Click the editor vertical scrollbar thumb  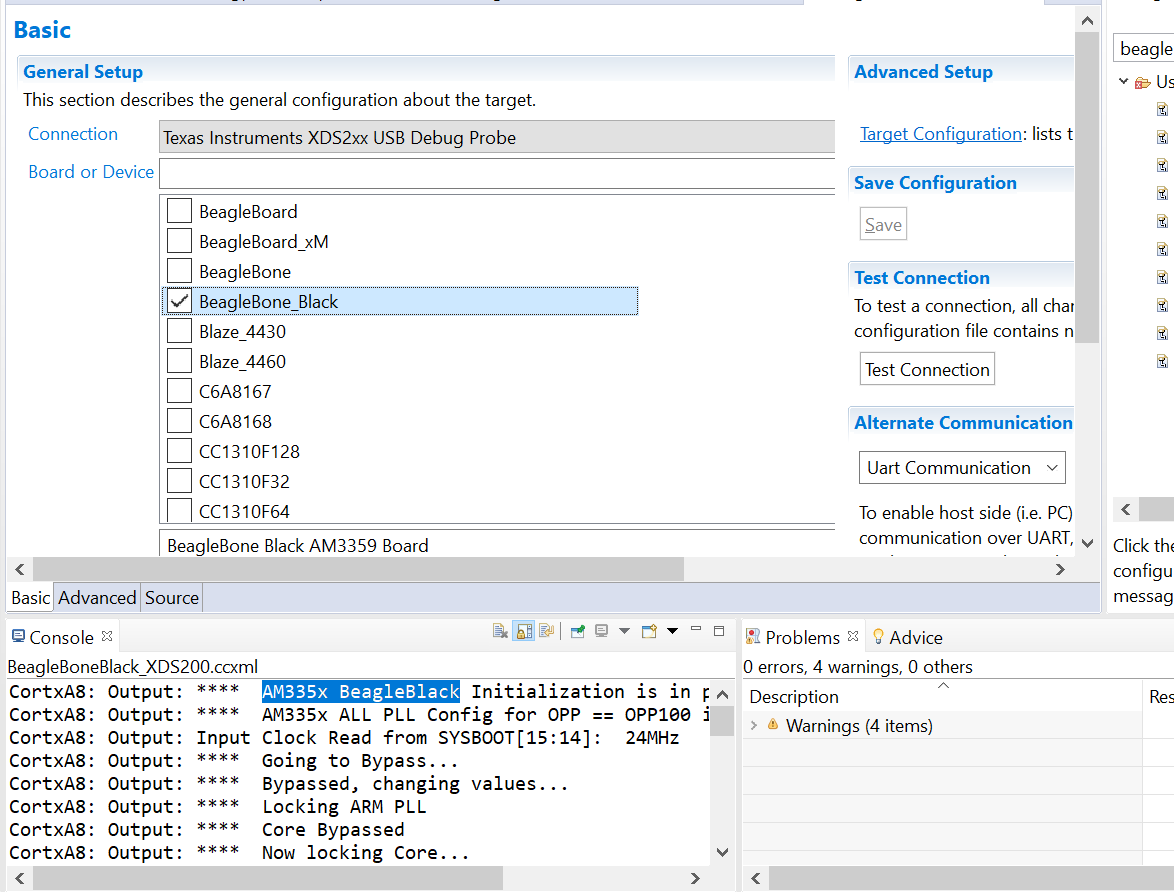(1087, 187)
